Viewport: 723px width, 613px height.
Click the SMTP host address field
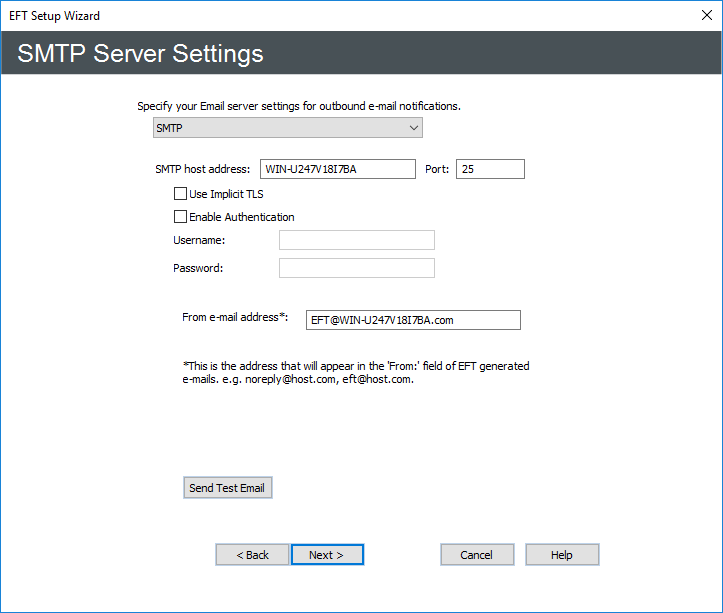coord(337,169)
